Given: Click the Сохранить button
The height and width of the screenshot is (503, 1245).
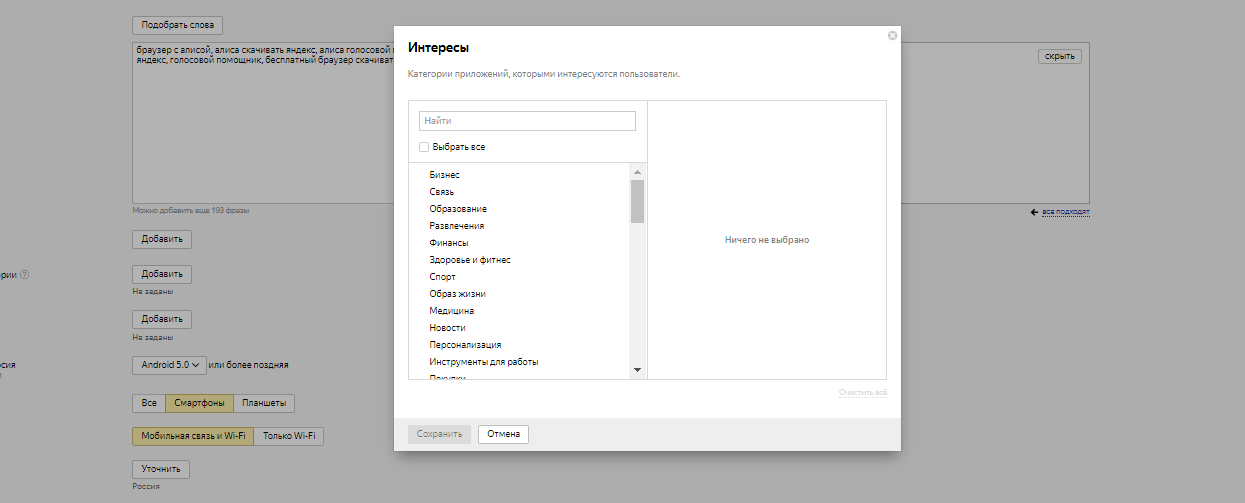Looking at the screenshot, I should (439, 434).
